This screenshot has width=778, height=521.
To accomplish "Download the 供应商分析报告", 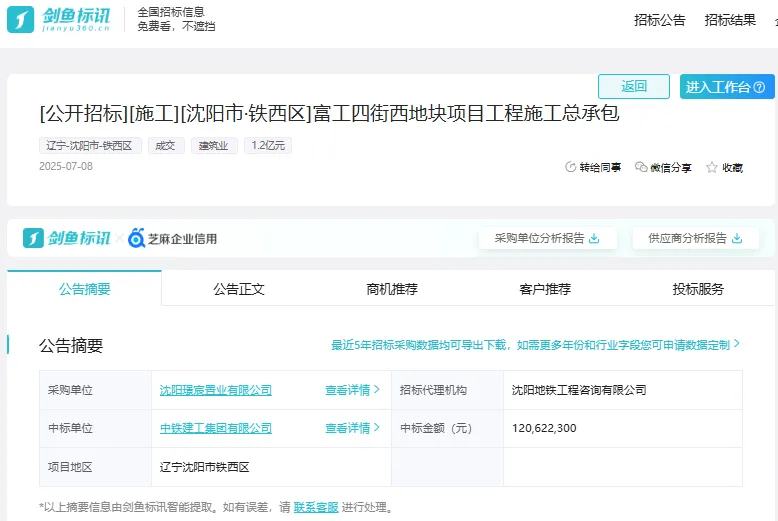I will 738,238.
